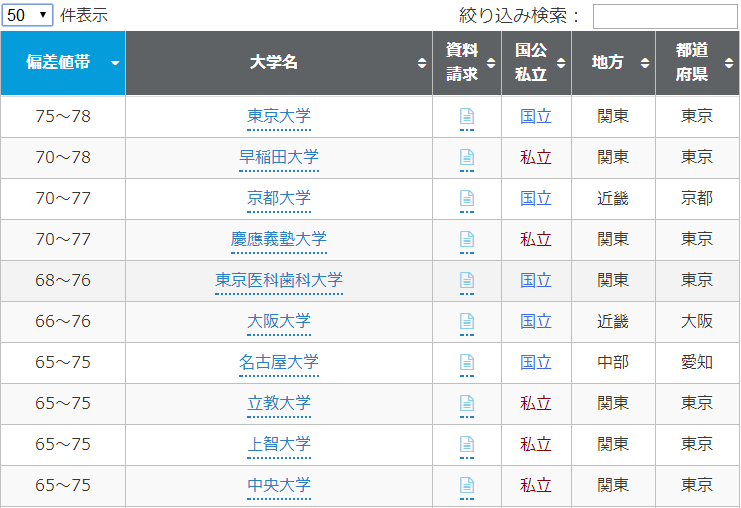Click document request icon for 名古屋大学

(x=466, y=363)
